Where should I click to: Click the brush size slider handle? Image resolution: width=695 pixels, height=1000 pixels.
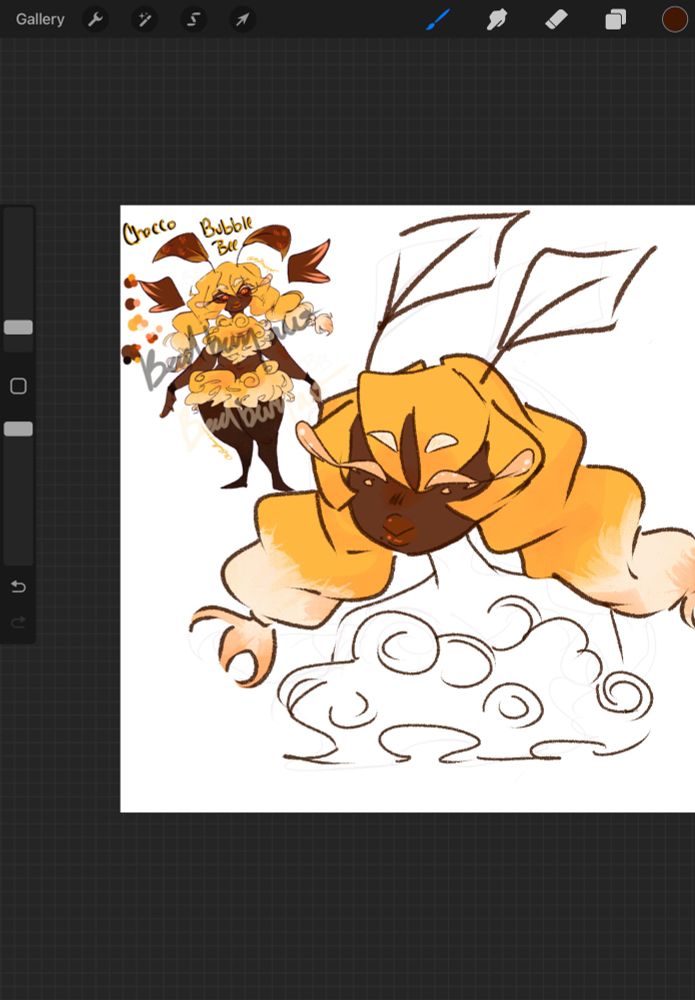pyautogui.click(x=18, y=327)
